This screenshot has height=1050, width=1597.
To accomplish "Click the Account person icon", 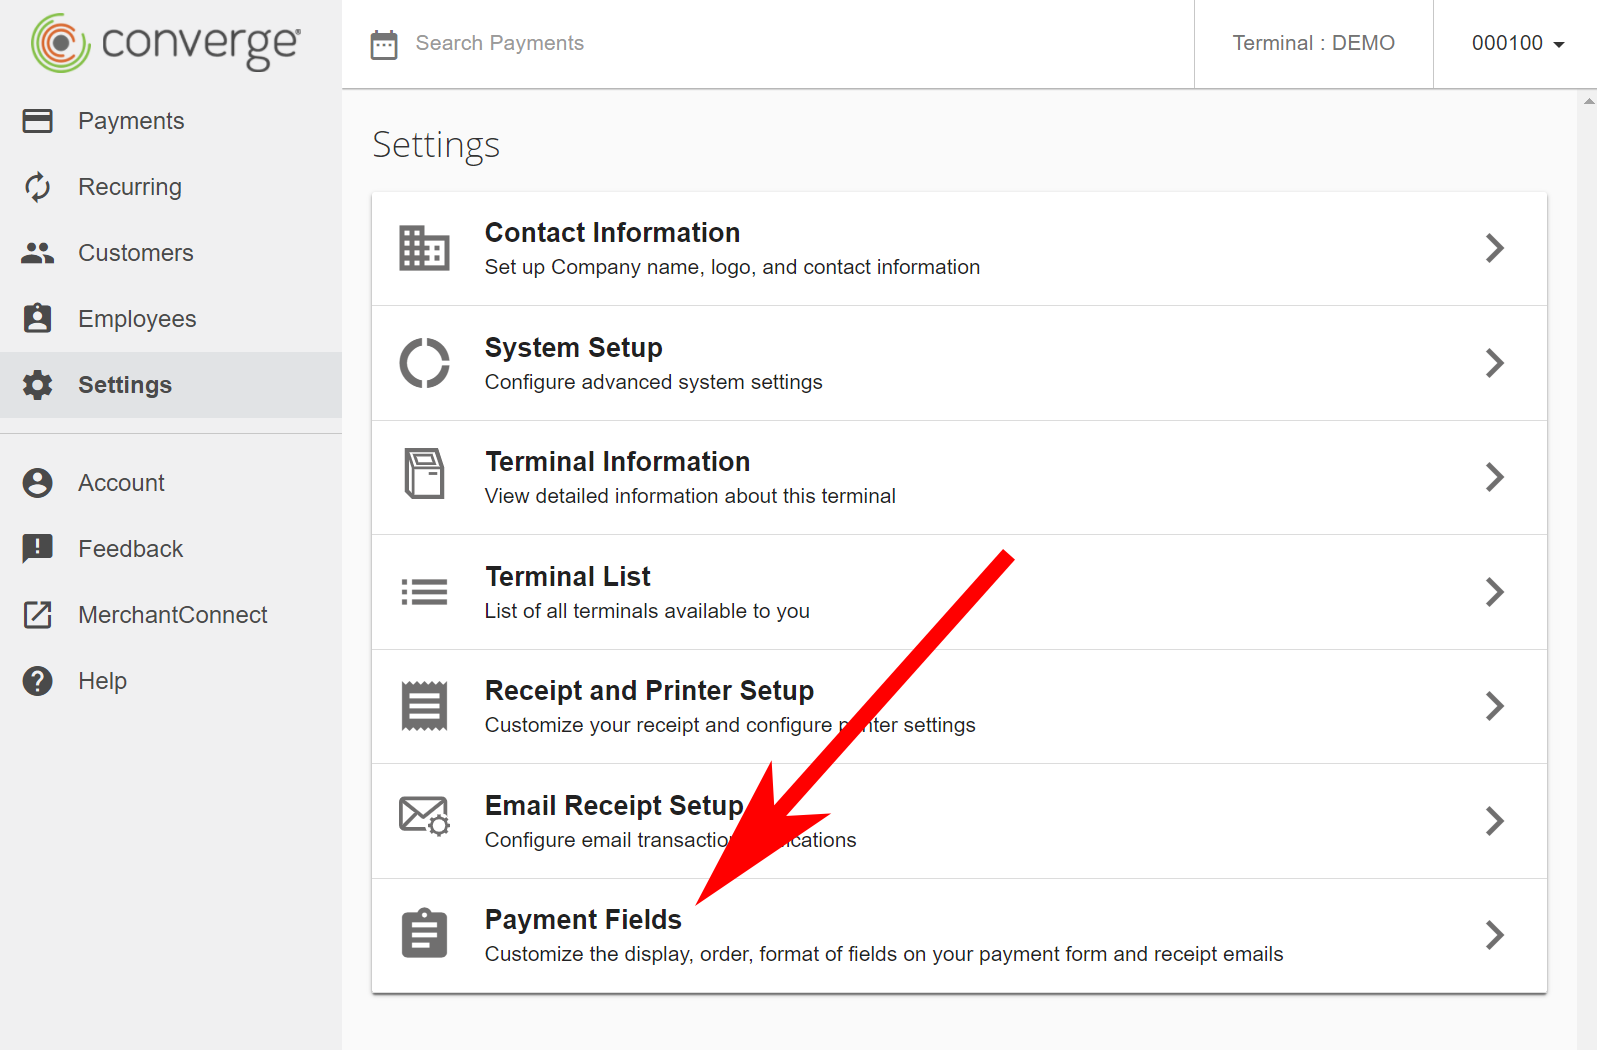I will click(x=38, y=483).
